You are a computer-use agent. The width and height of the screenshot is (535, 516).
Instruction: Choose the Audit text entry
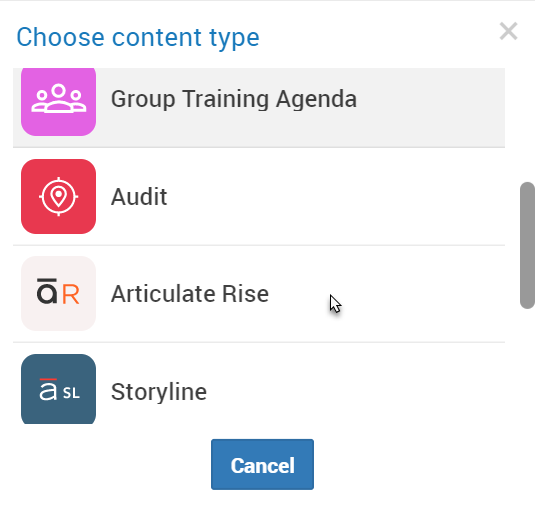tap(139, 197)
